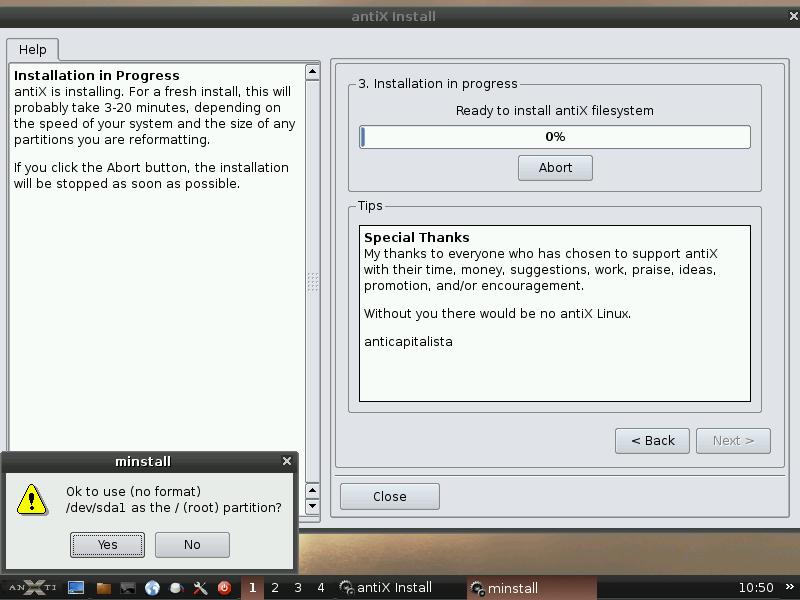Image resolution: width=800 pixels, height=600 pixels.
Task: Click the red power logout icon
Action: pos(224,588)
